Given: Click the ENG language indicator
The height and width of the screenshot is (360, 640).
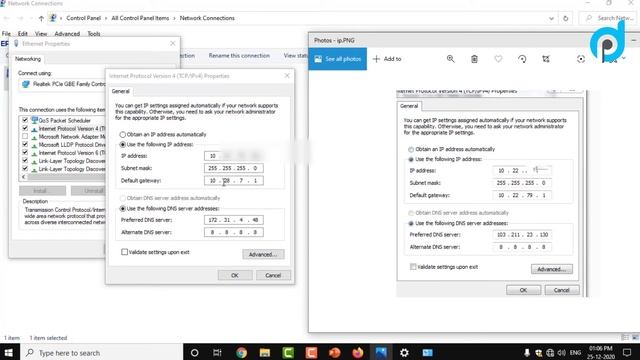Looking at the screenshot, I should (x=575, y=353).
